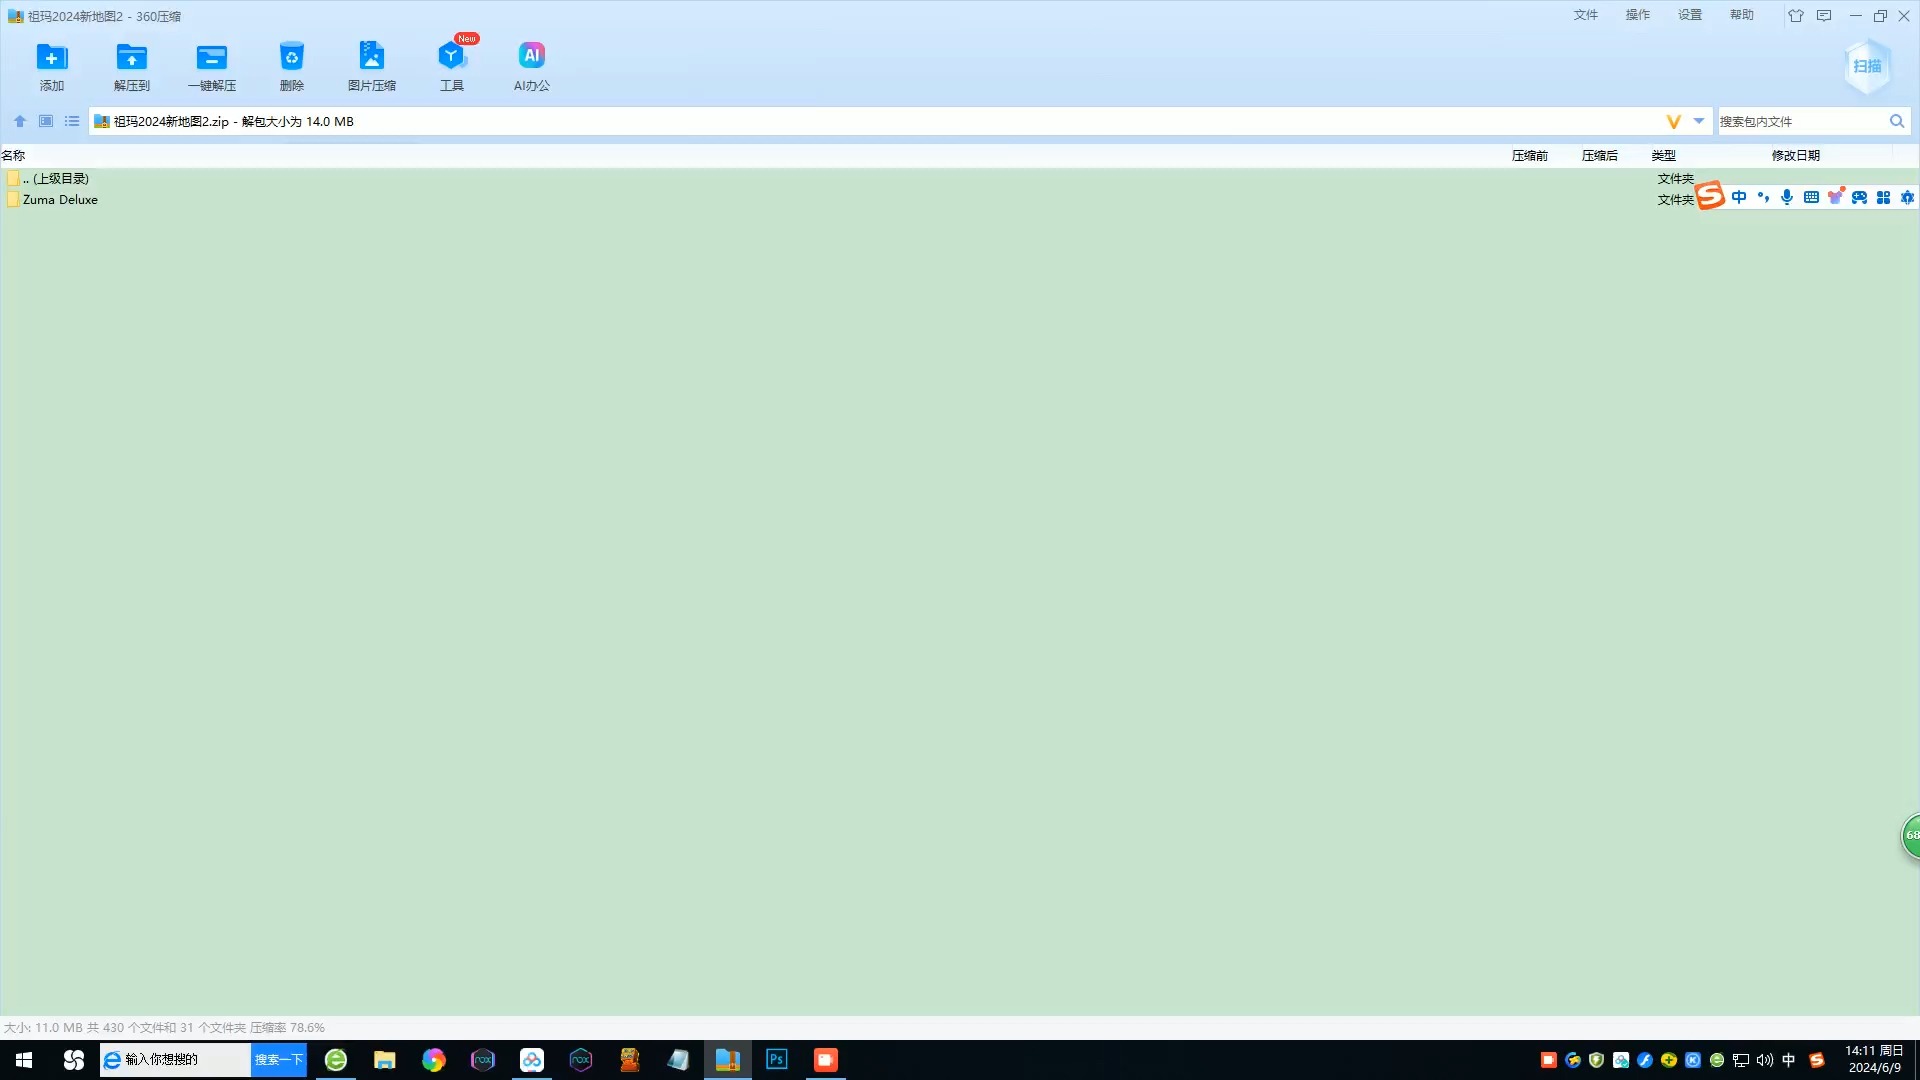1920x1080 pixels.
Task: Click the 解压到 (Extract to) icon
Action: pos(131,66)
